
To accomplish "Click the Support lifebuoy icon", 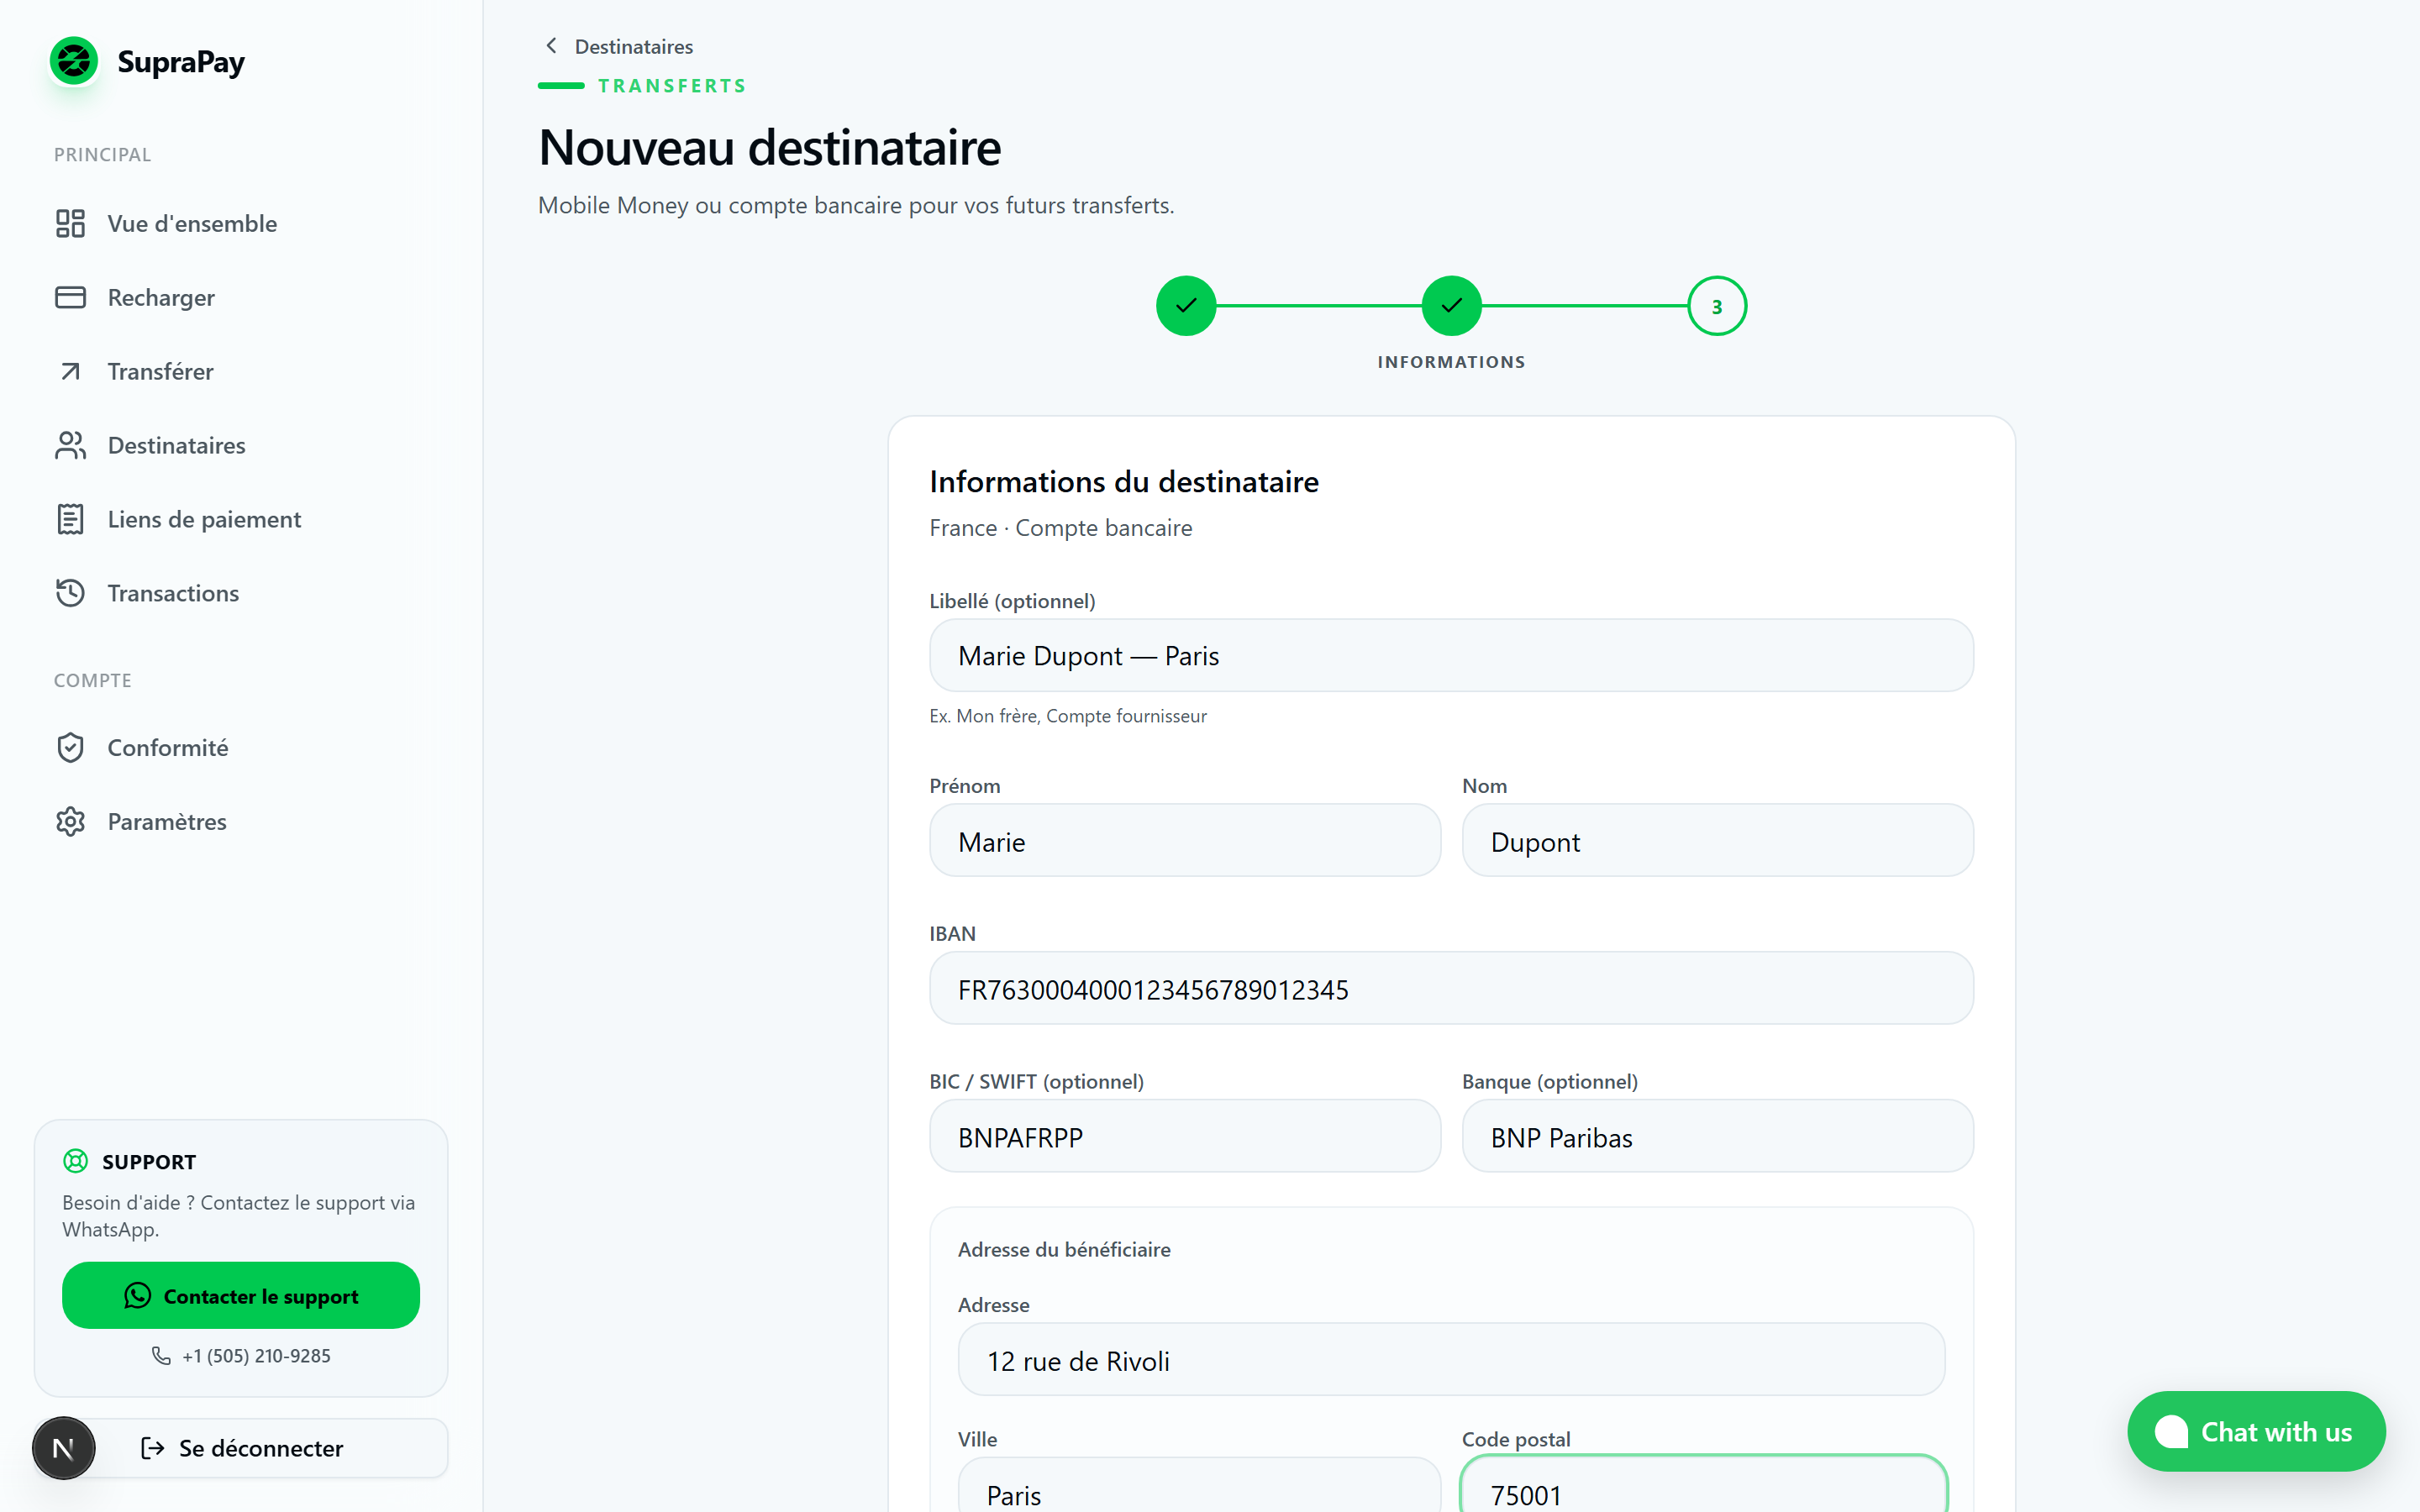I will coord(75,1161).
